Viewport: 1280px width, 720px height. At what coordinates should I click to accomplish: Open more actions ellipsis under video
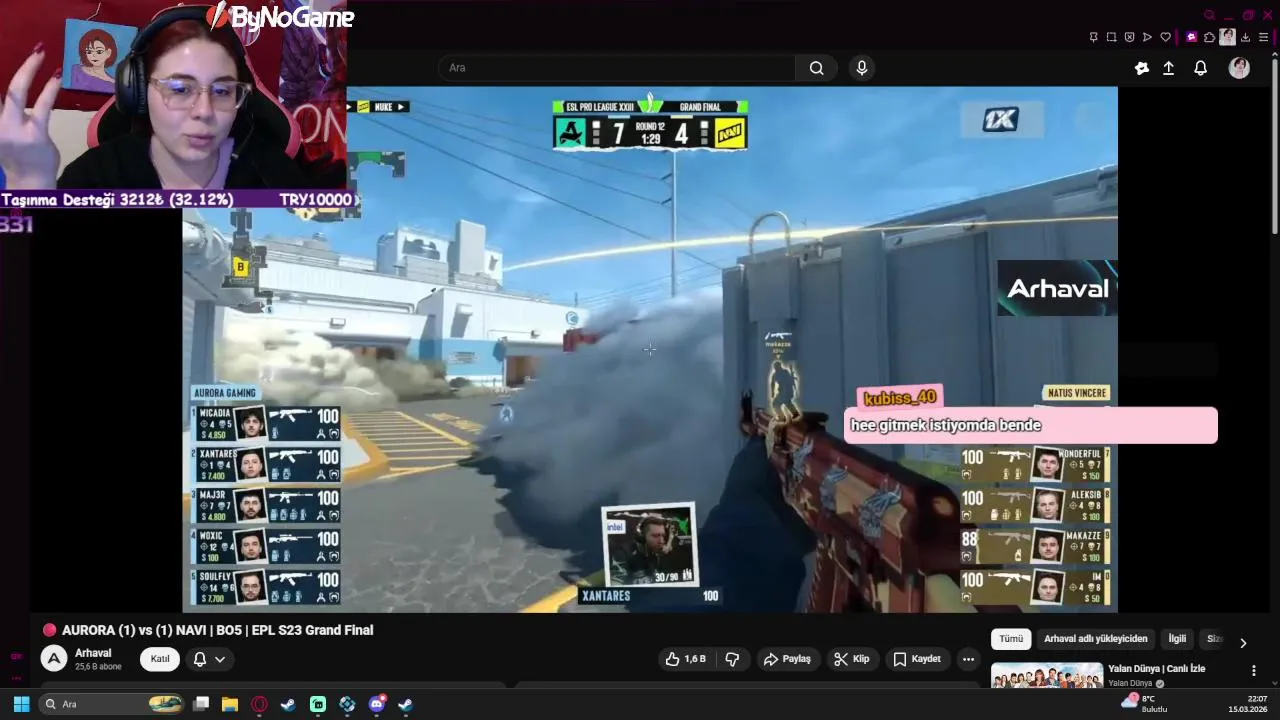click(x=968, y=659)
